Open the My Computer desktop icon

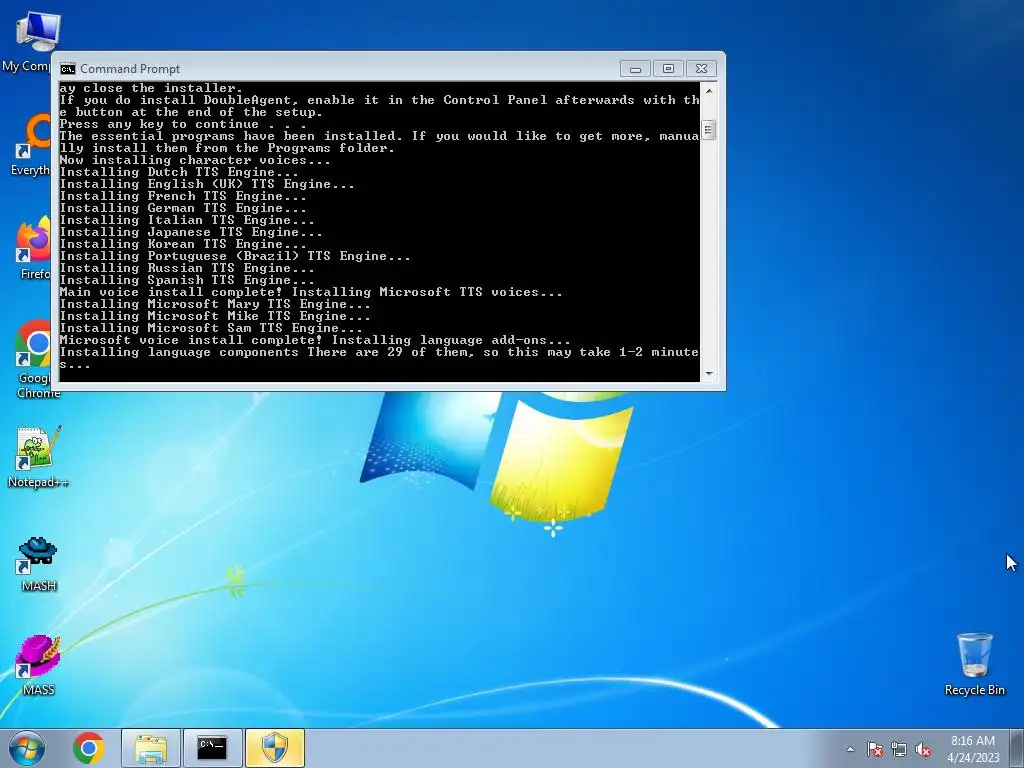[37, 40]
